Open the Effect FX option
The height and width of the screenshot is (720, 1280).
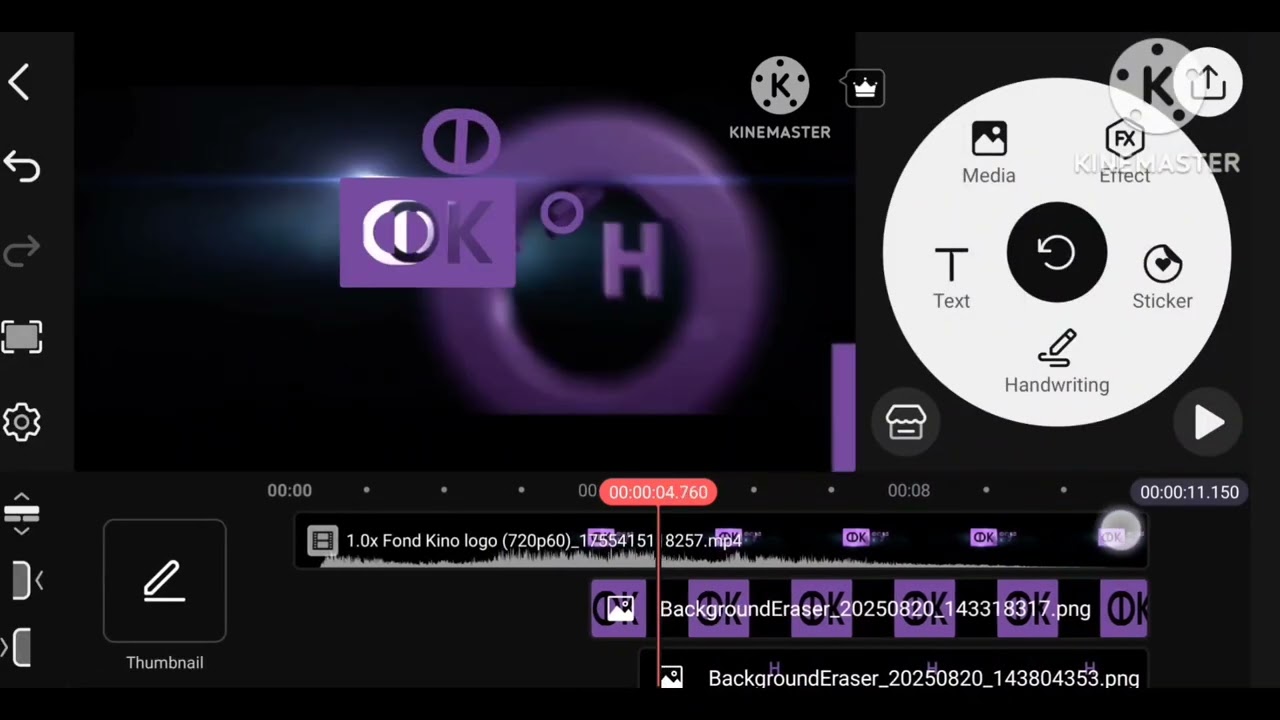pyautogui.click(x=1125, y=153)
